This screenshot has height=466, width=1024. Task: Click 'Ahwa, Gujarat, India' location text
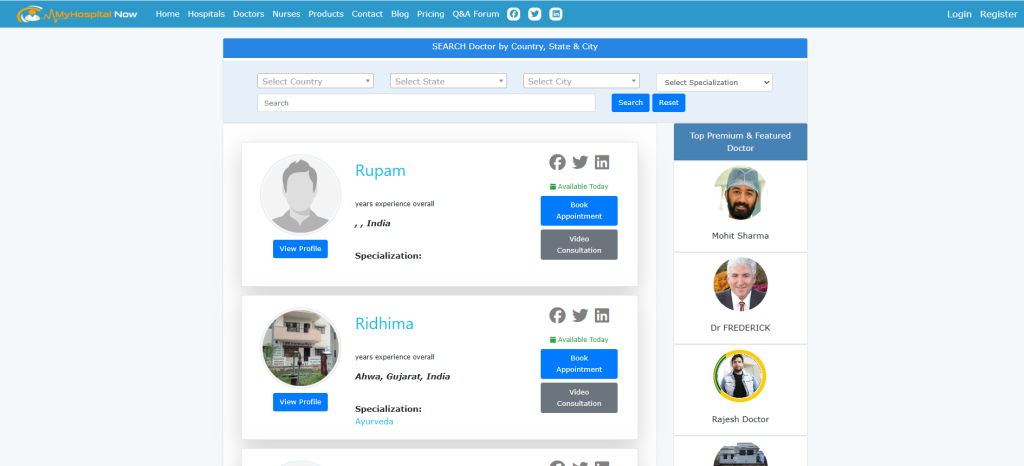(x=402, y=377)
